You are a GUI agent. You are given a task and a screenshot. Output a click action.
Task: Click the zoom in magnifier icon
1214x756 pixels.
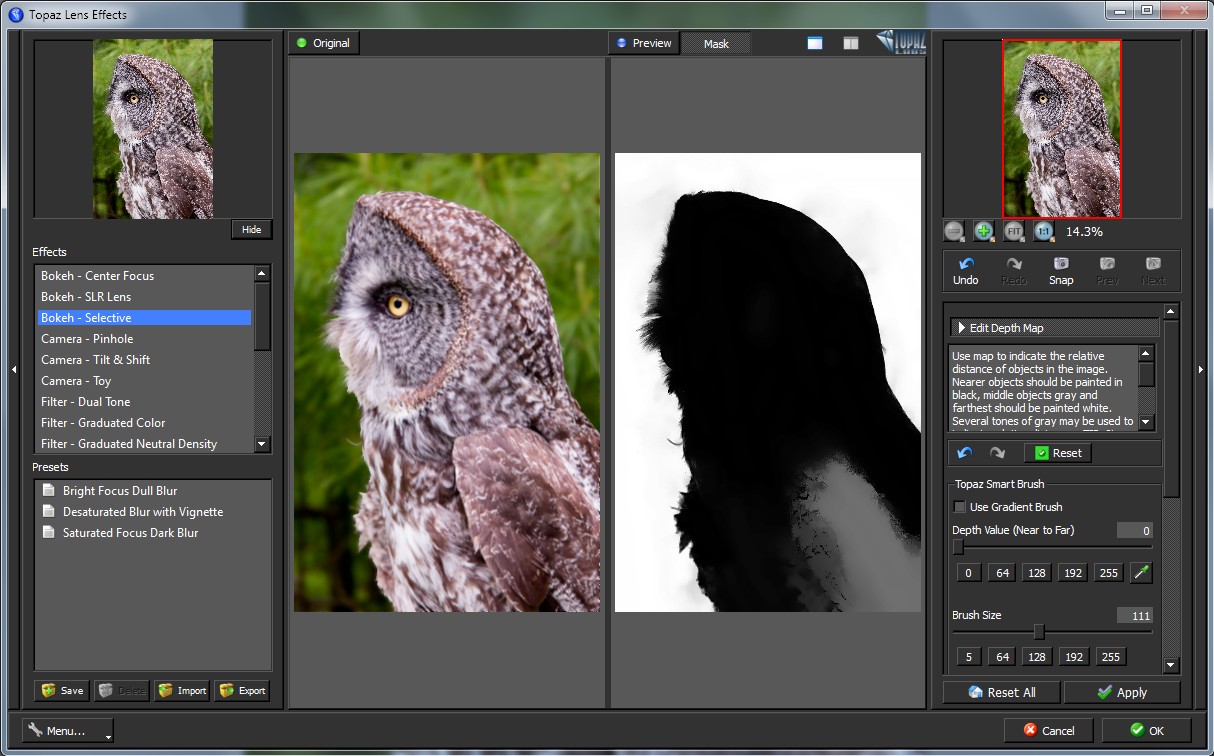pos(984,231)
